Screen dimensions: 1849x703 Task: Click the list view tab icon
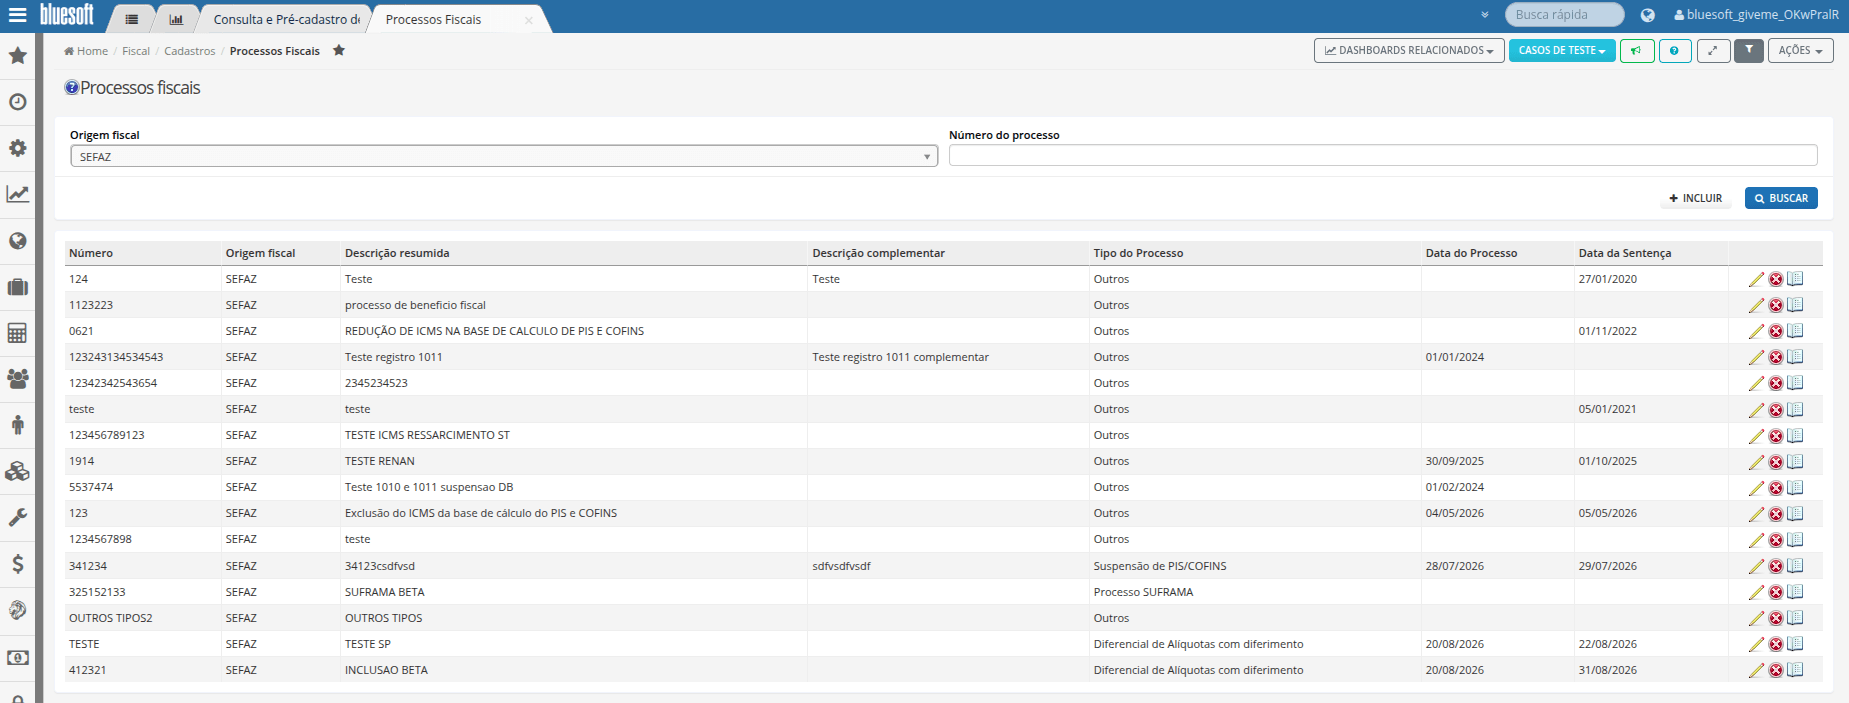pyautogui.click(x=131, y=19)
